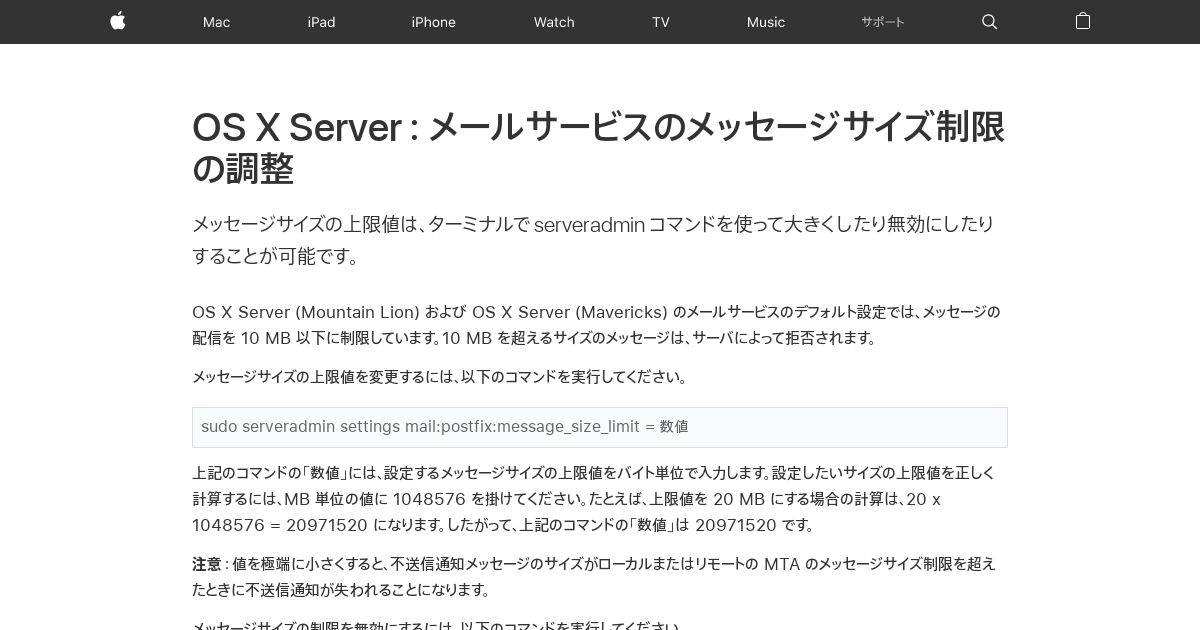Open the TV navigation item

tap(661, 22)
